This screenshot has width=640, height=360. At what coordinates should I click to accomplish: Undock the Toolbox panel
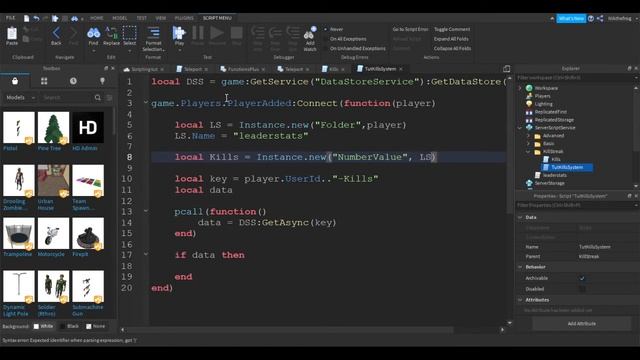click(x=106, y=68)
